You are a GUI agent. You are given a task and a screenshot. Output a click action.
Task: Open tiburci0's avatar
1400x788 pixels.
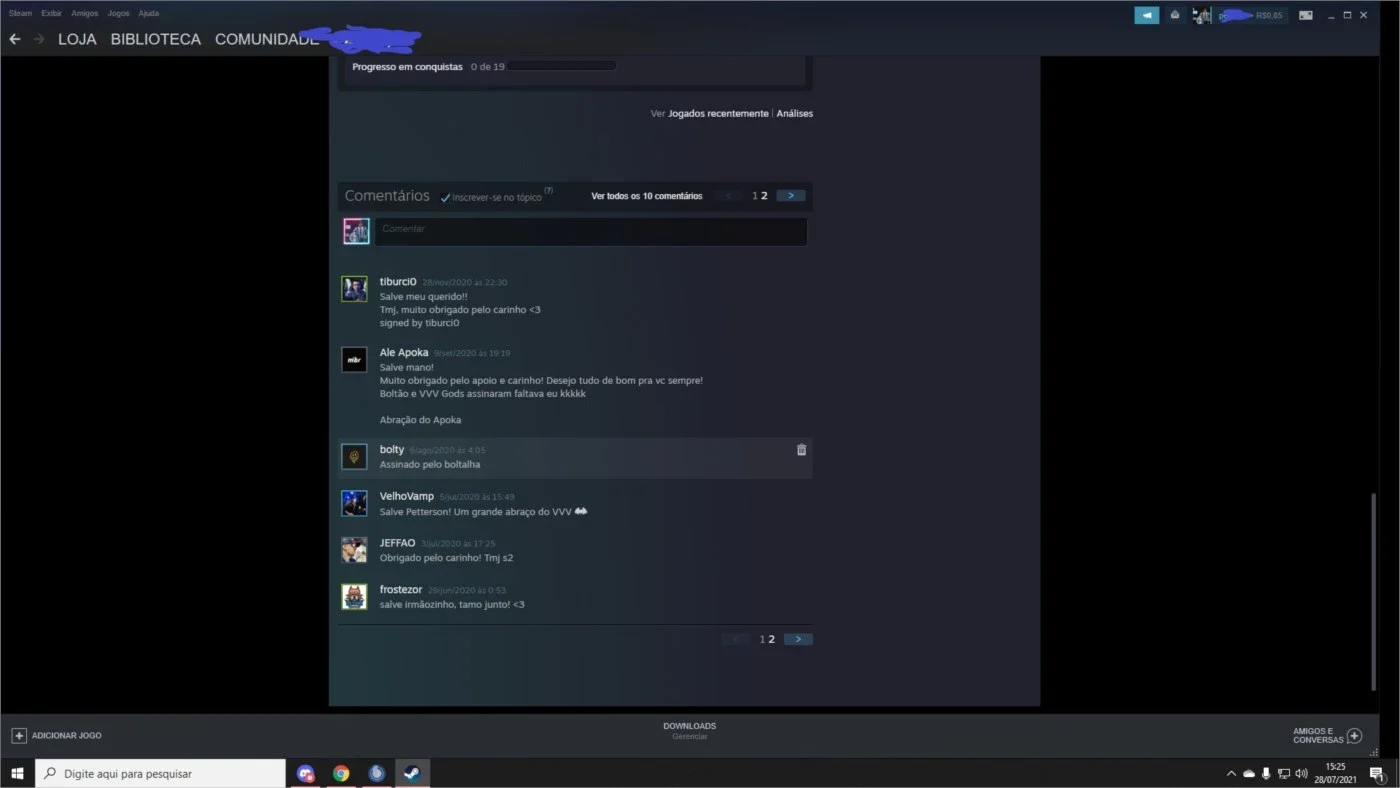tap(354, 289)
